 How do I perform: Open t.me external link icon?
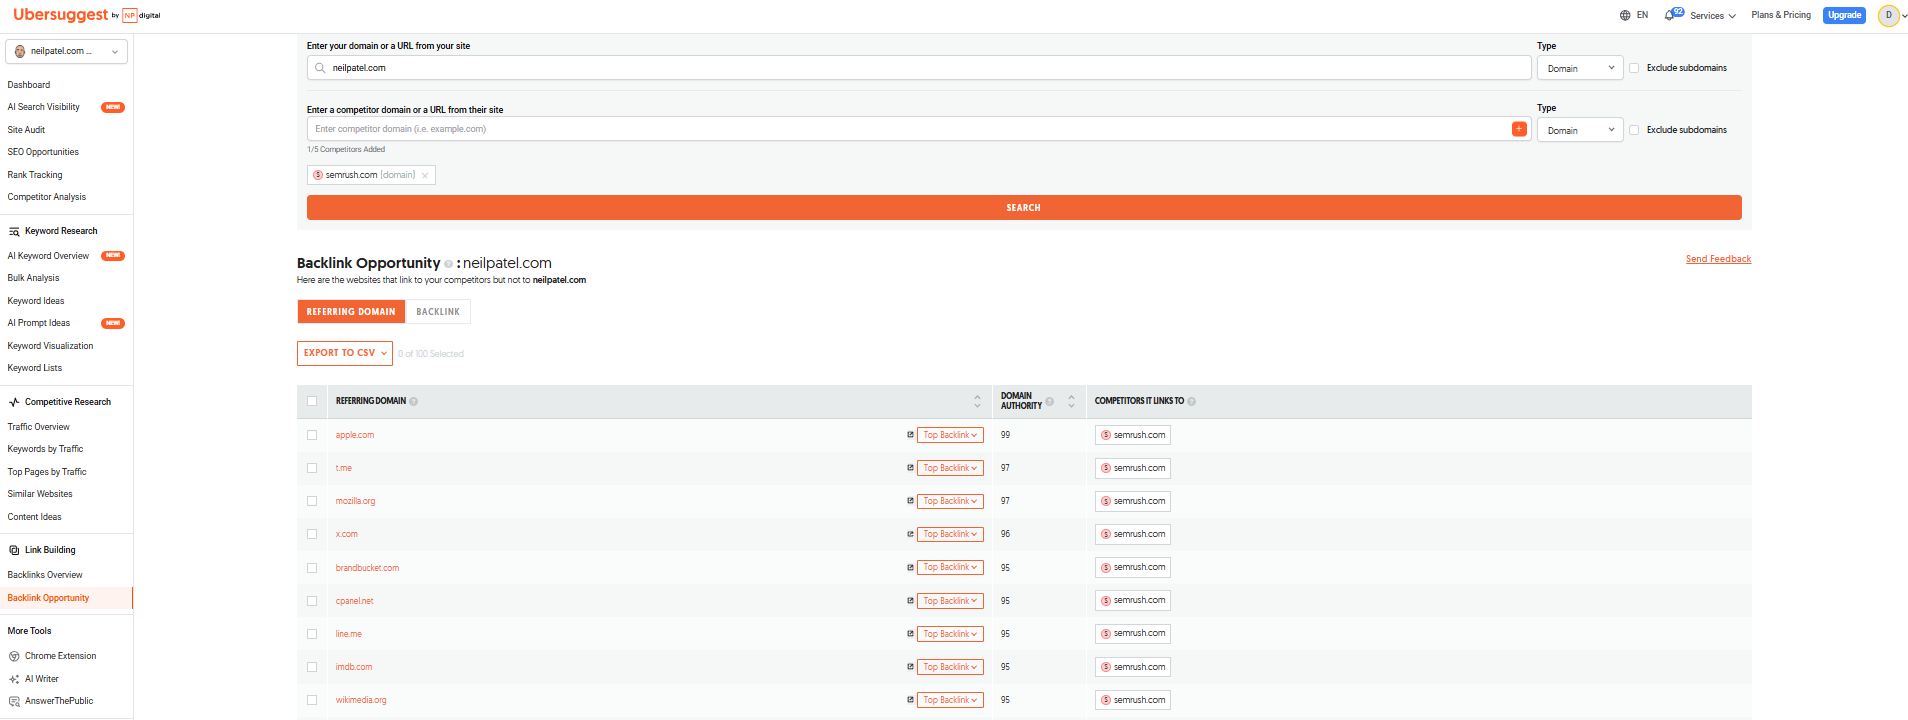(x=910, y=468)
